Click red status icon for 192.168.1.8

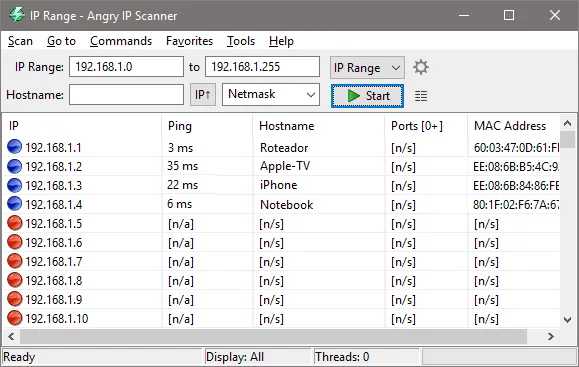point(14,280)
